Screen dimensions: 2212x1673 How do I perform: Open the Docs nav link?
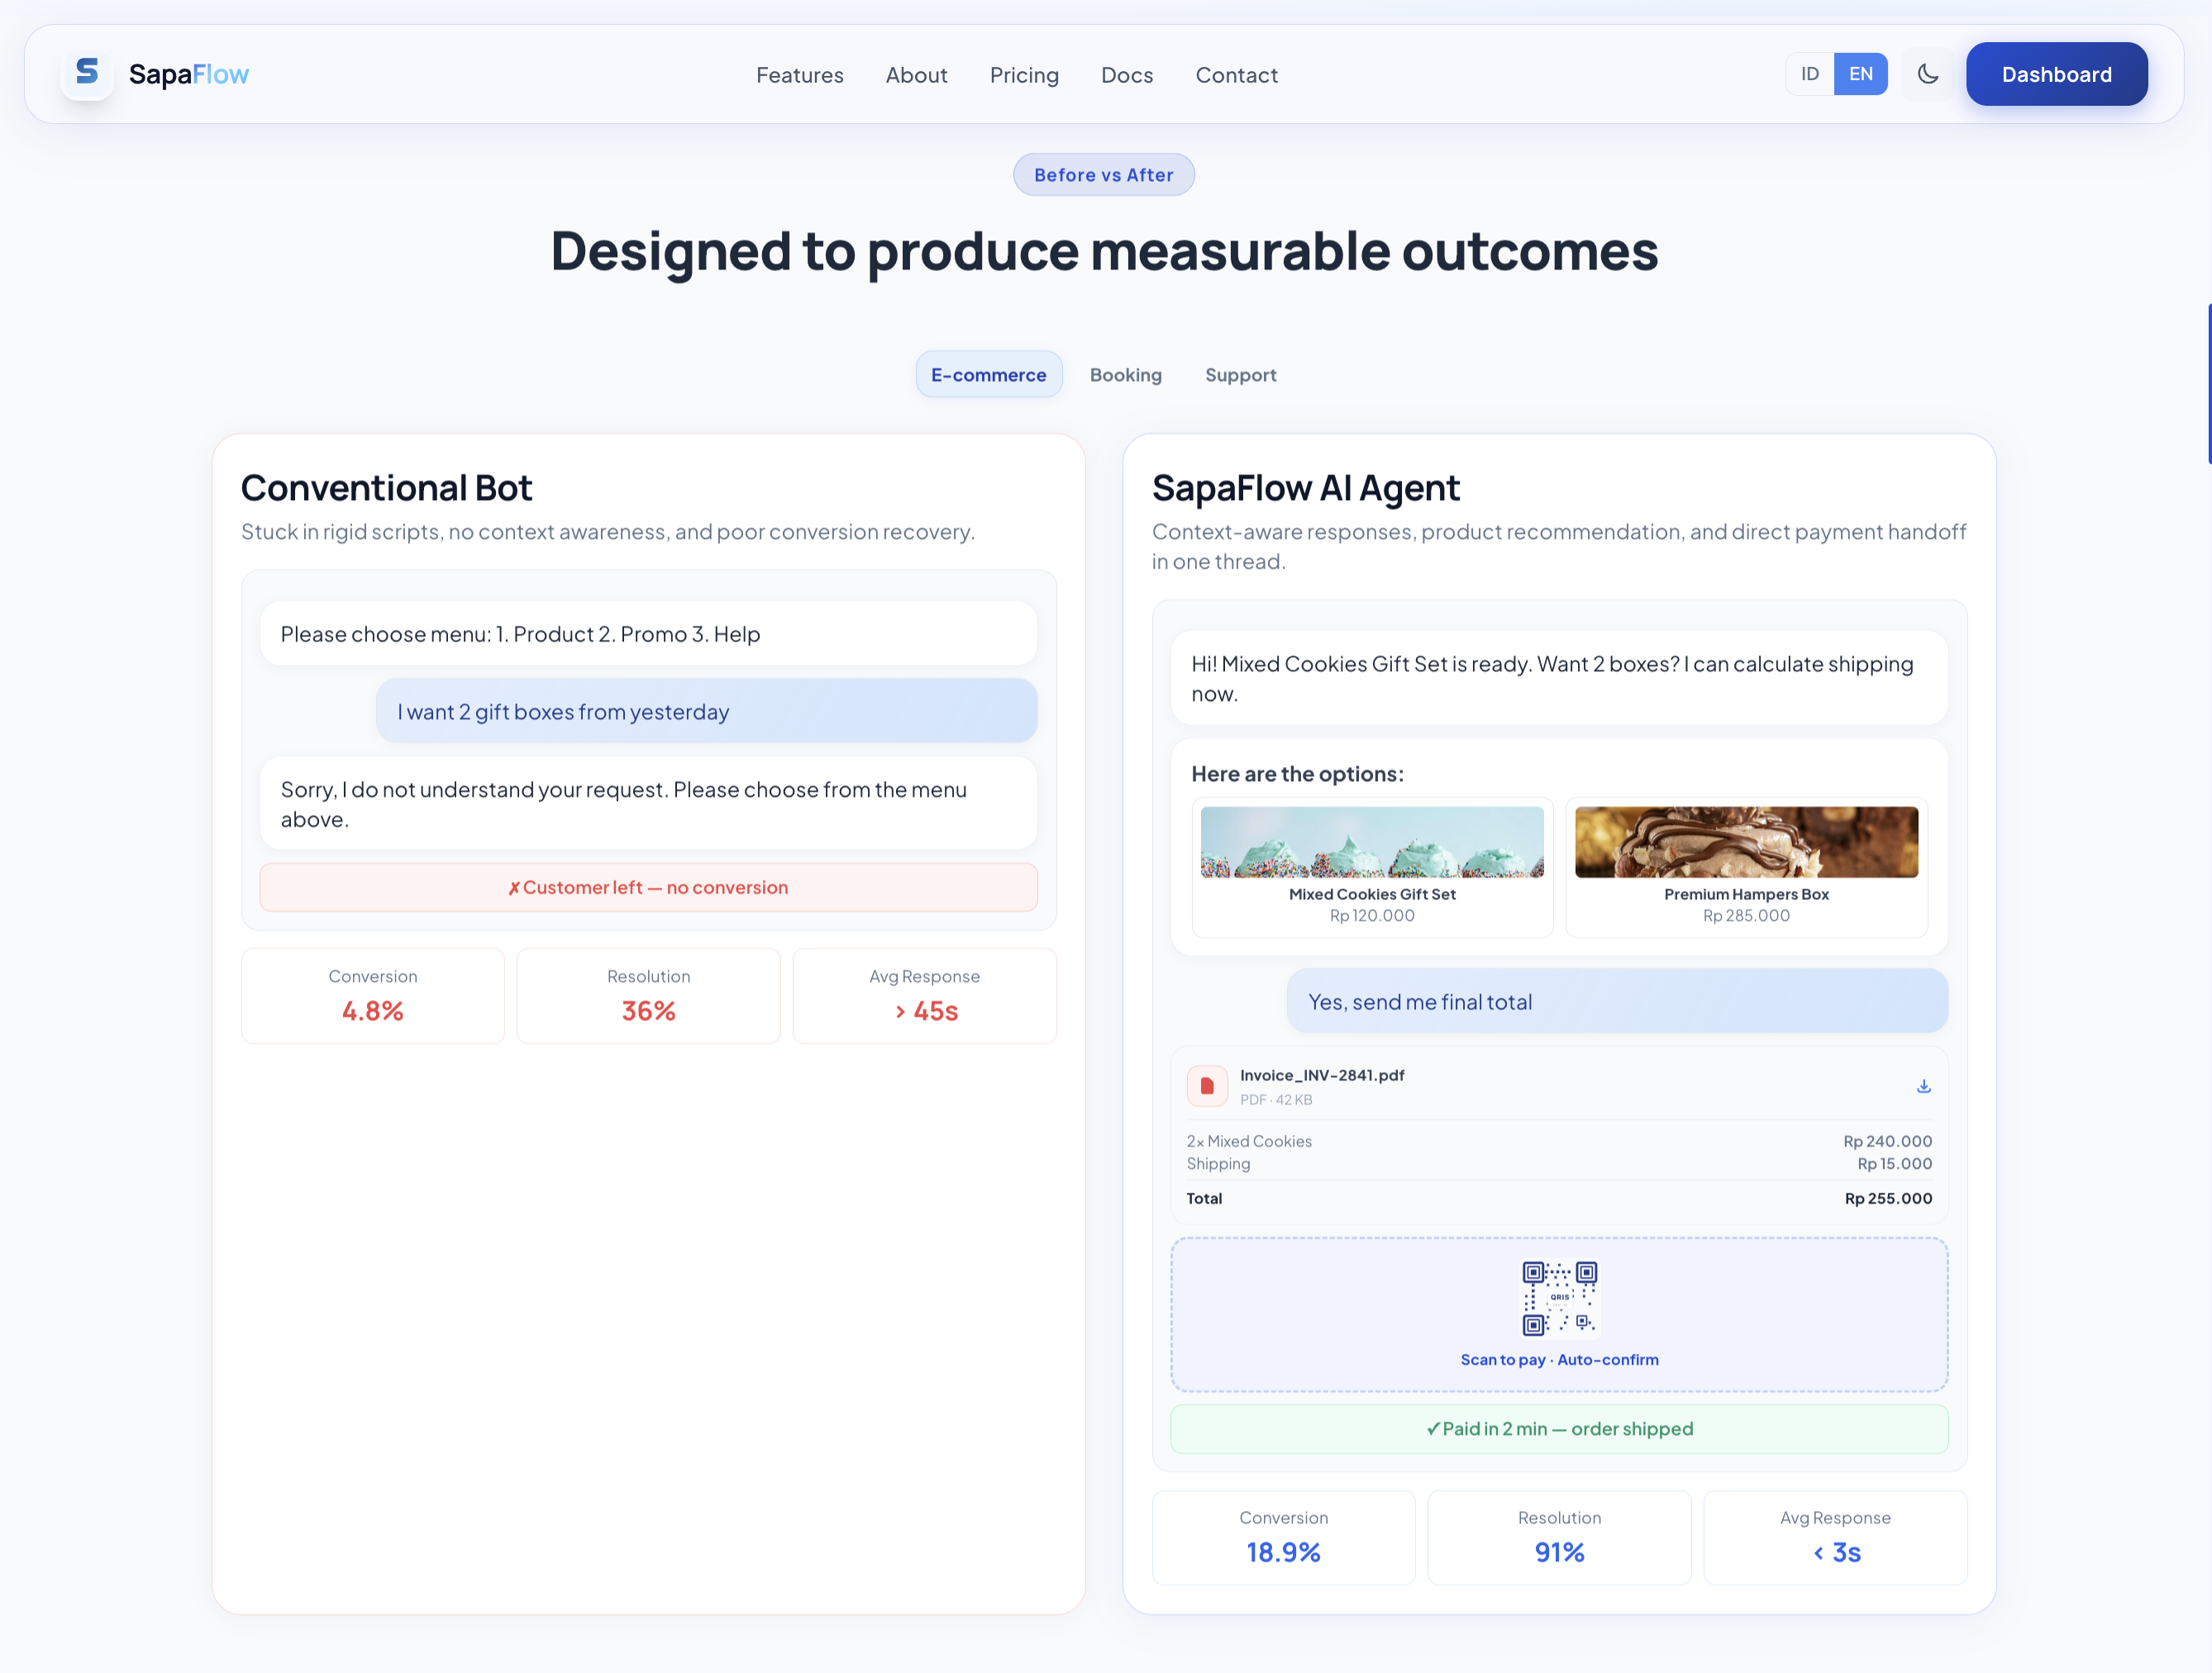tap(1126, 75)
